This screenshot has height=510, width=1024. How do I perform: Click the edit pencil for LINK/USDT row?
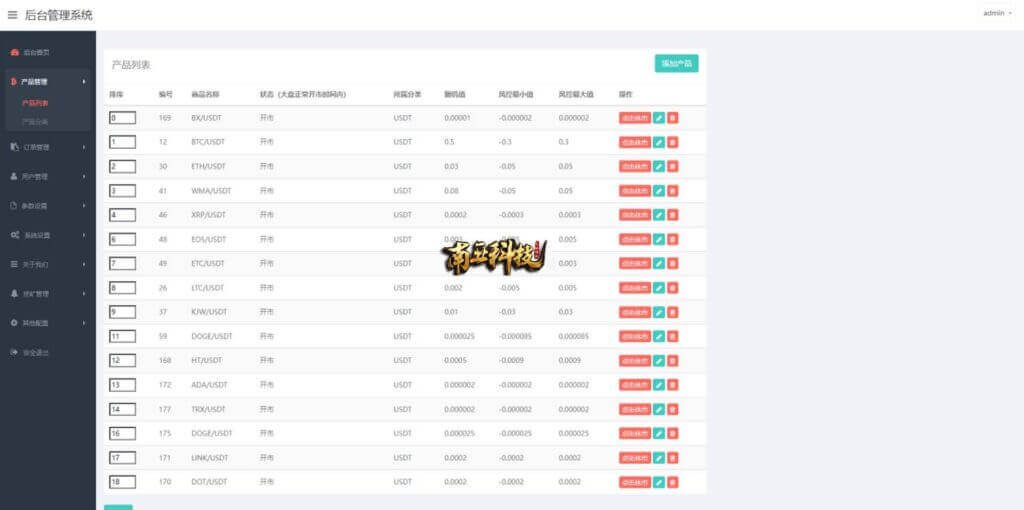click(x=659, y=458)
